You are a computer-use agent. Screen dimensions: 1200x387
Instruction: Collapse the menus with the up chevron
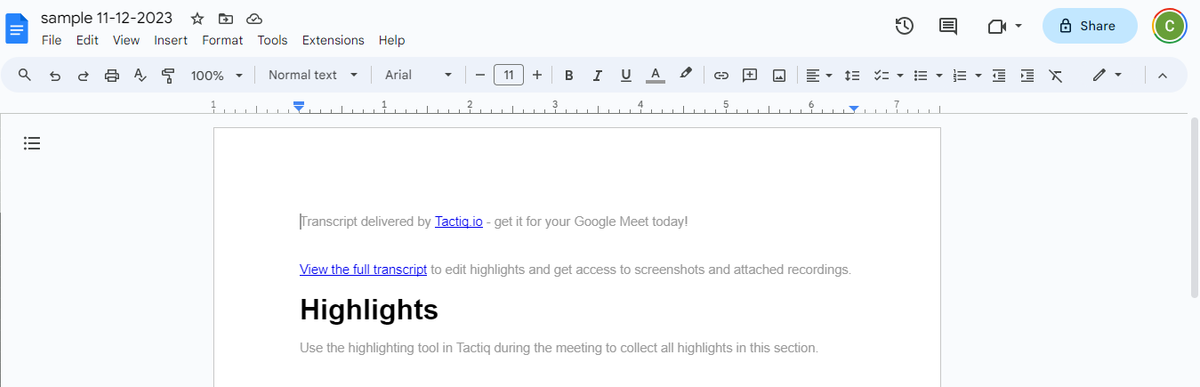pos(1162,75)
